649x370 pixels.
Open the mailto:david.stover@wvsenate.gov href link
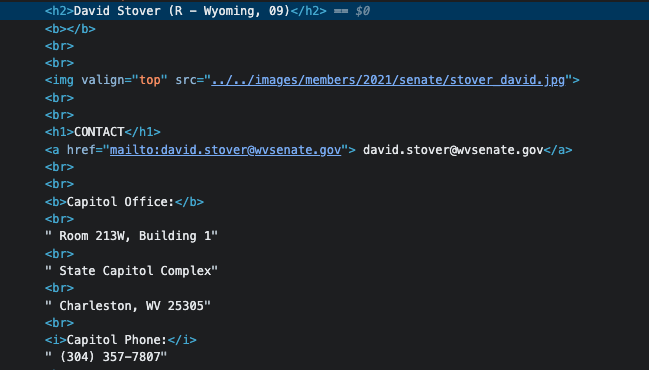click(x=226, y=150)
